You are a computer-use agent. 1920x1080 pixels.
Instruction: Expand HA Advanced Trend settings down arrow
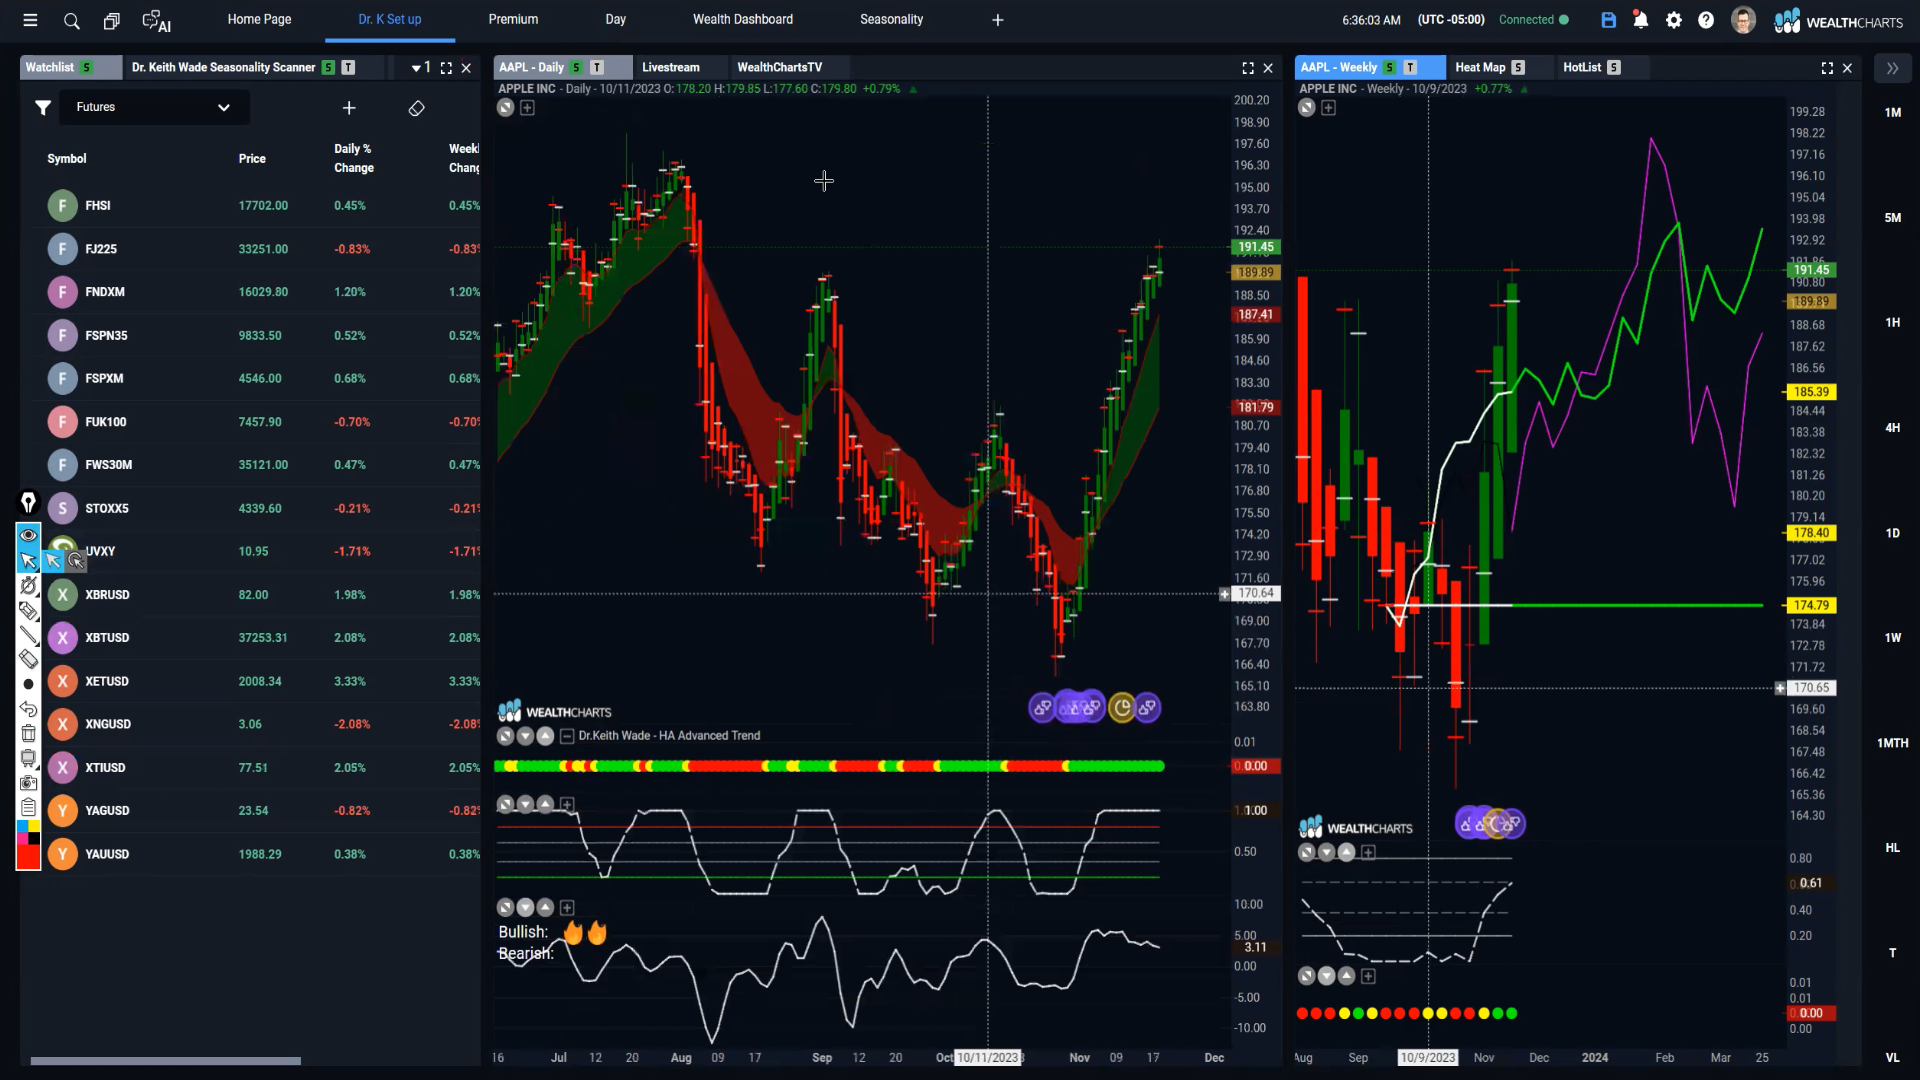click(525, 736)
